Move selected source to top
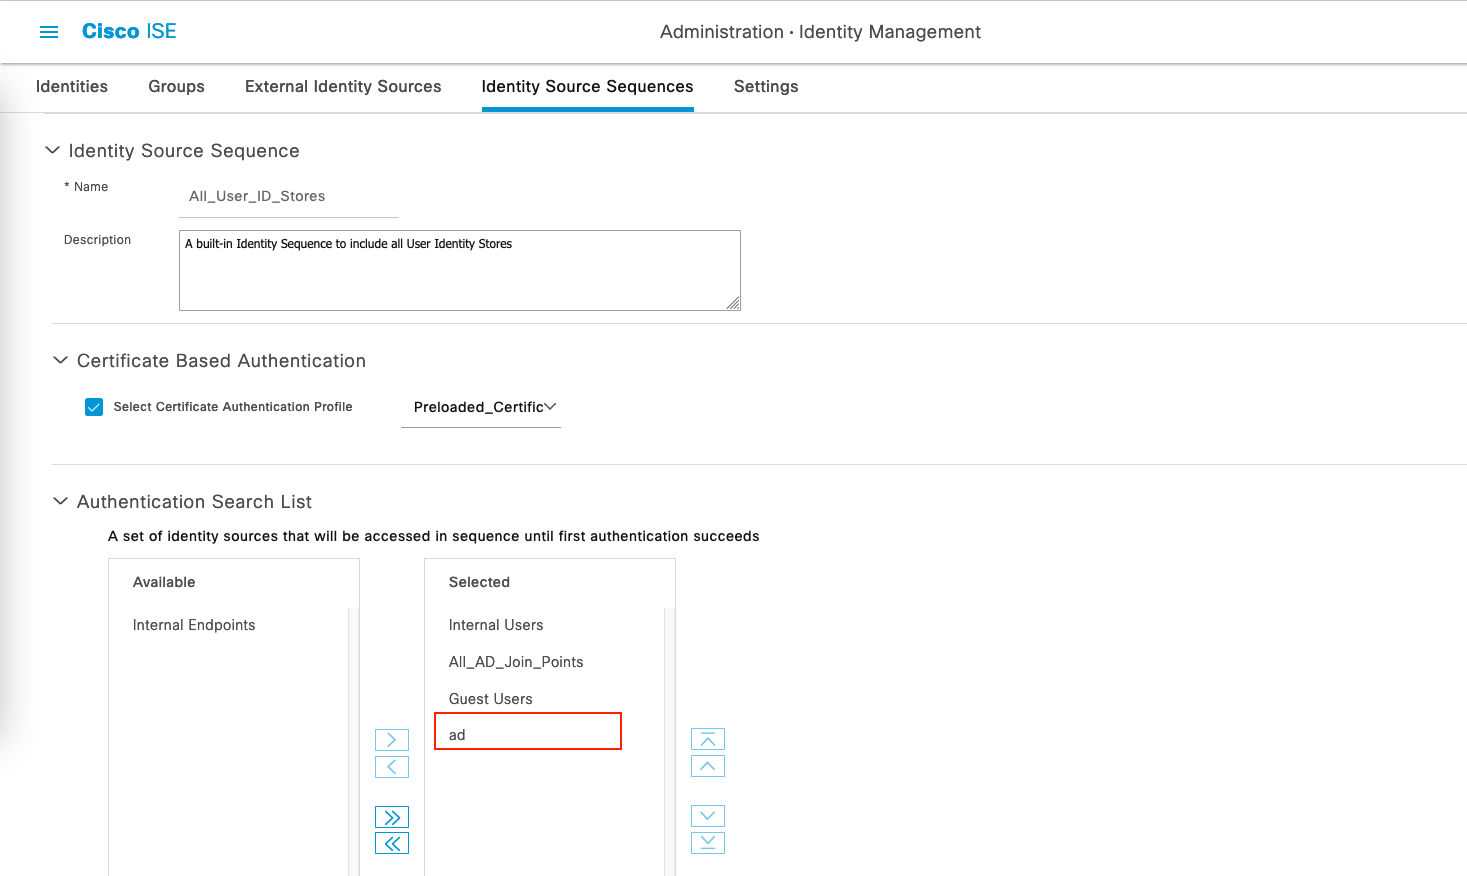This screenshot has height=876, width=1467. (707, 739)
